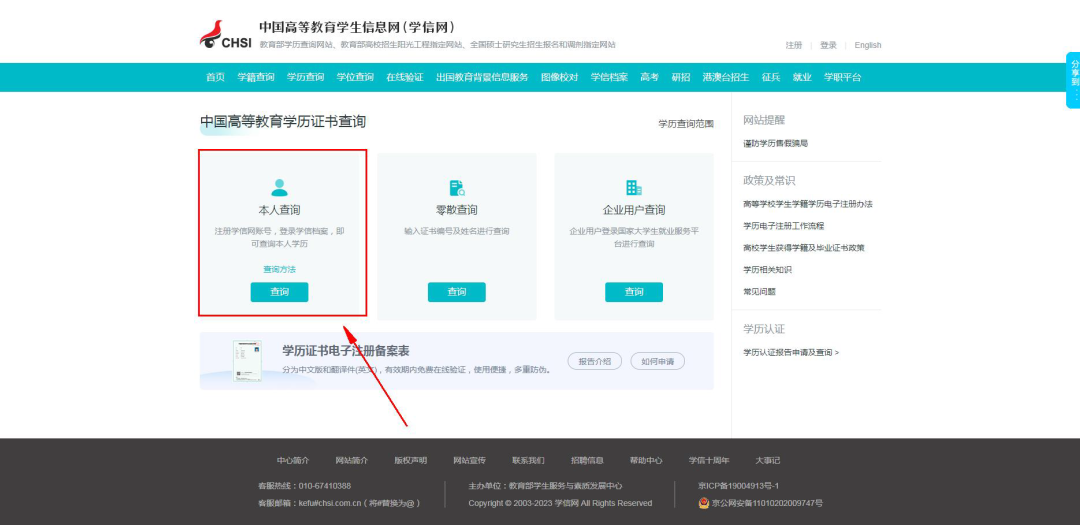Open 学历认证报告申请及查询 link
Image resolution: width=1080 pixels, height=525 pixels.
791,353
